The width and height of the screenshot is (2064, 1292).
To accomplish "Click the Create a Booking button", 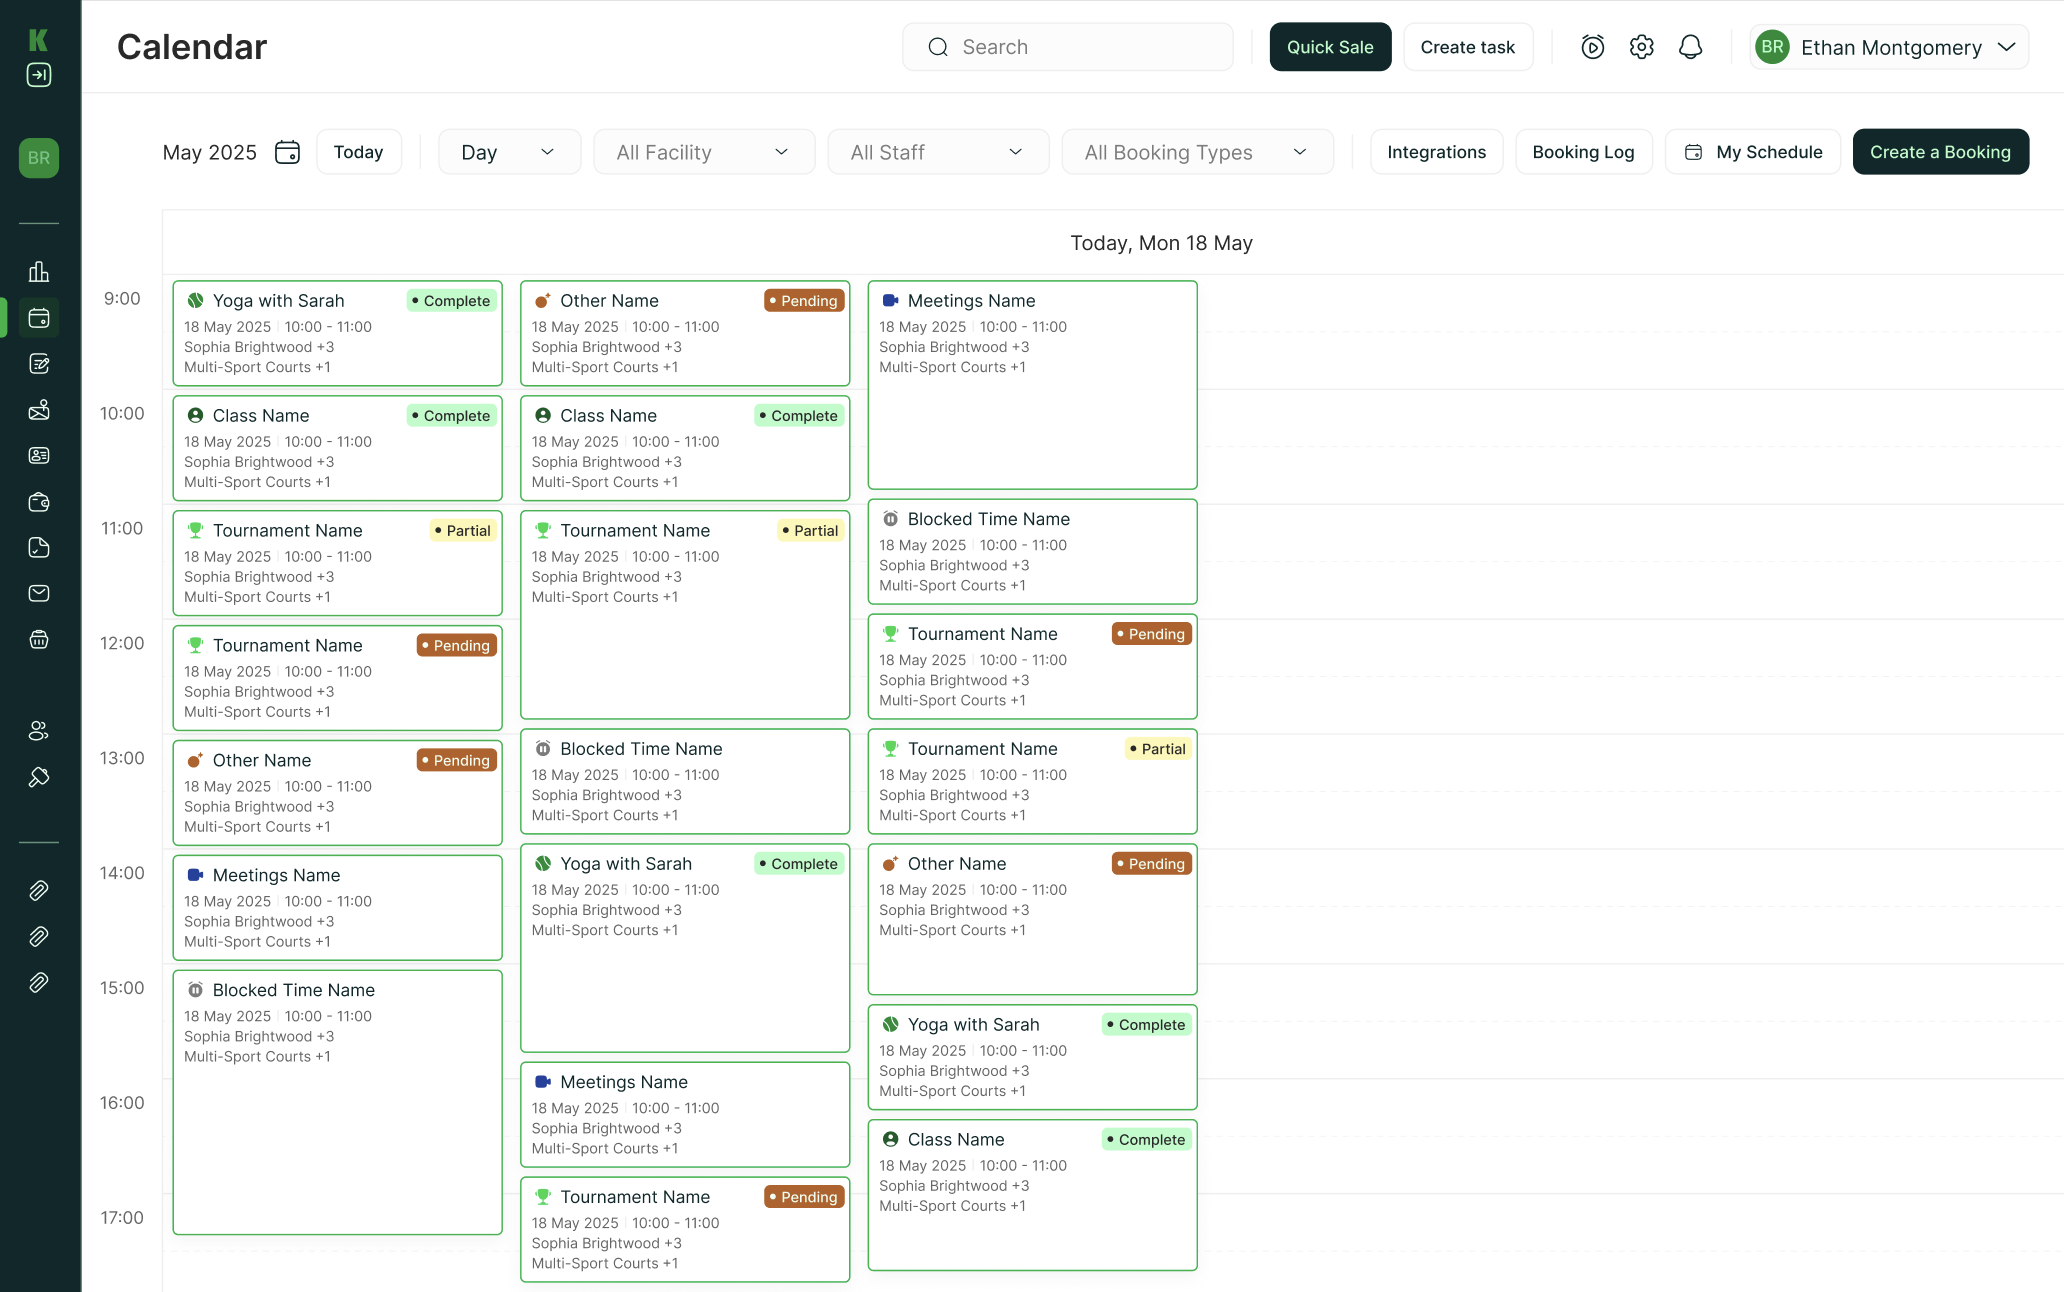I will point(1940,152).
